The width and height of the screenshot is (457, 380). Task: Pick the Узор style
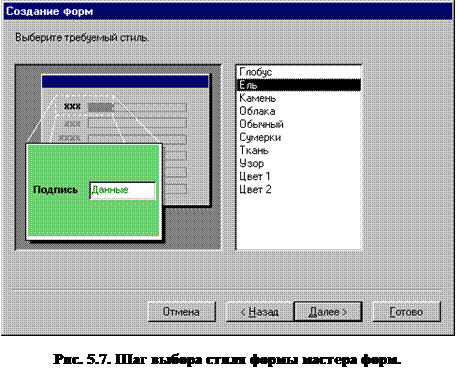[x=298, y=163]
